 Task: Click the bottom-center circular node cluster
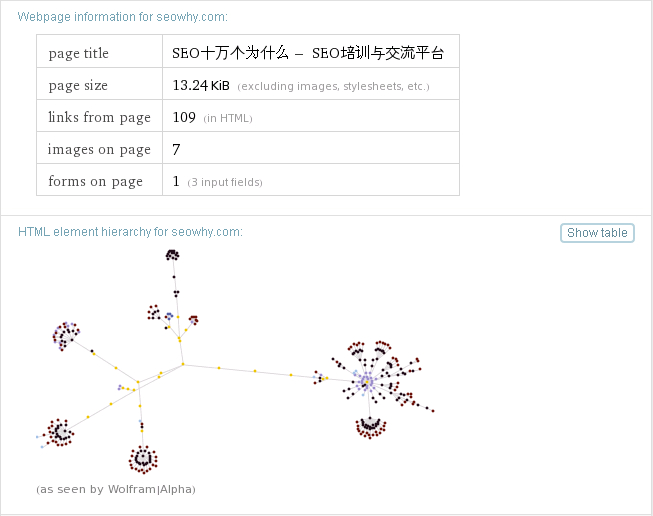[x=143, y=459]
